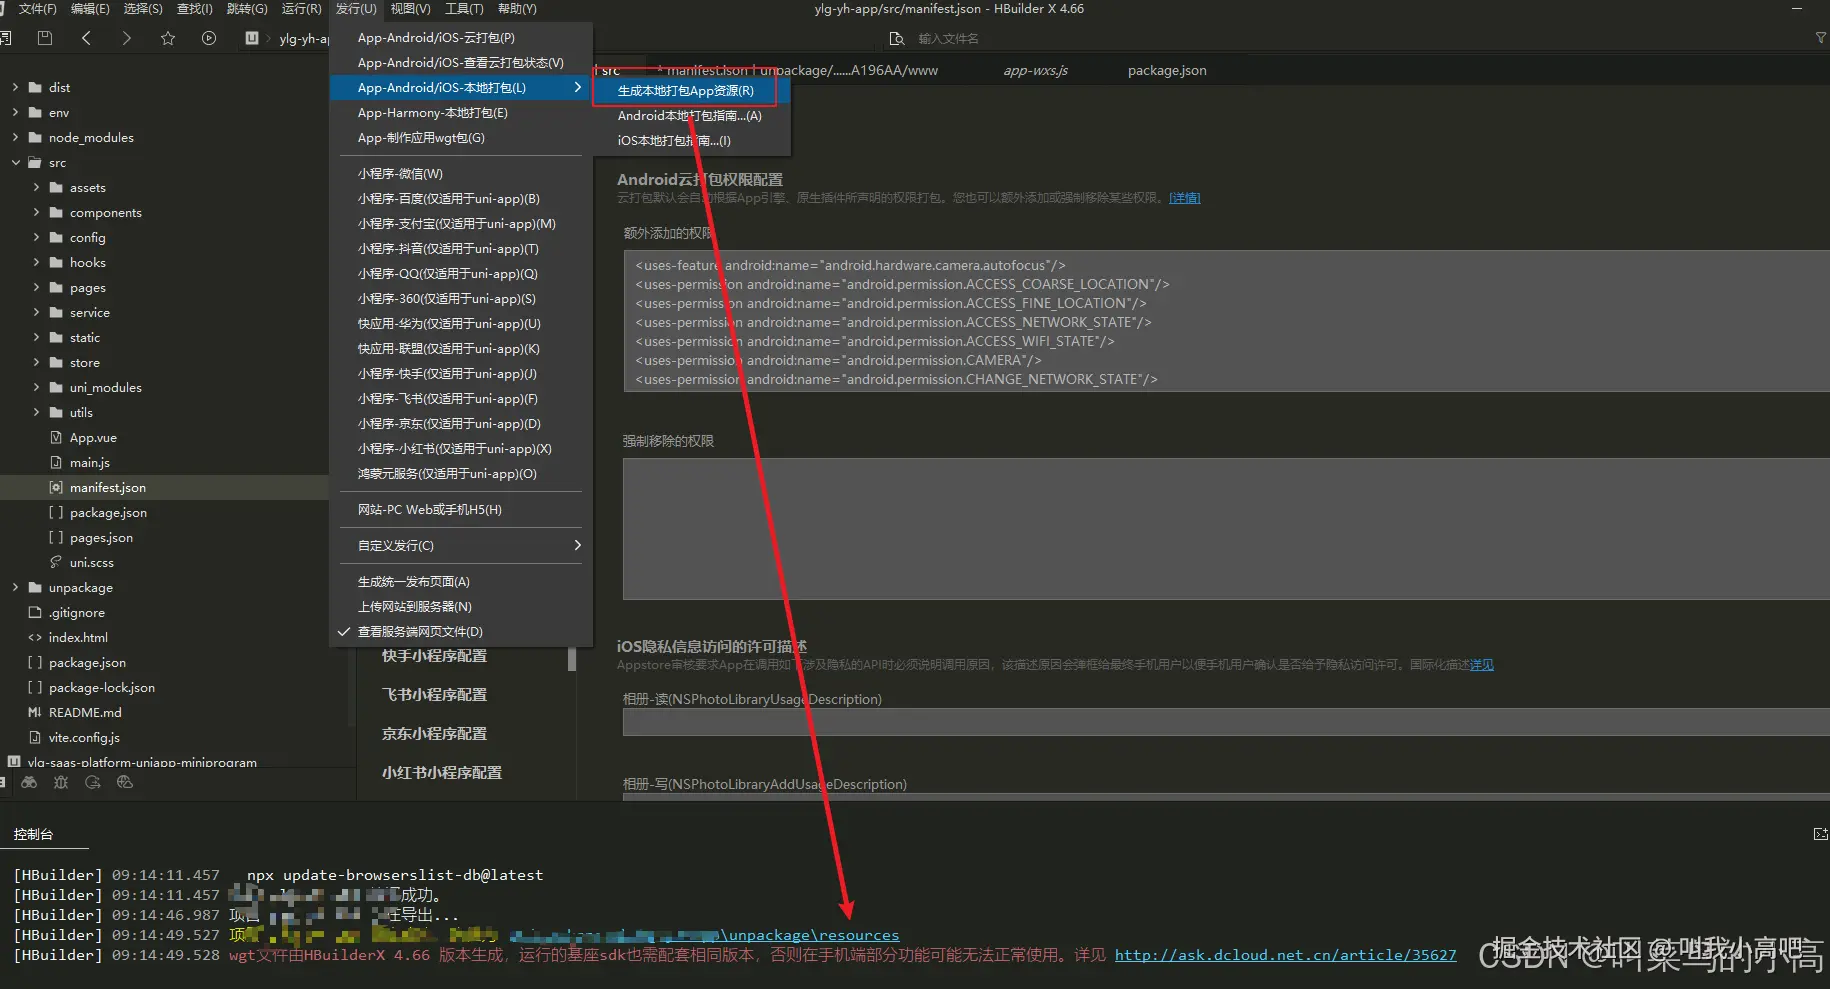
Task: Go back using the left arrow icon
Action: (x=86, y=38)
